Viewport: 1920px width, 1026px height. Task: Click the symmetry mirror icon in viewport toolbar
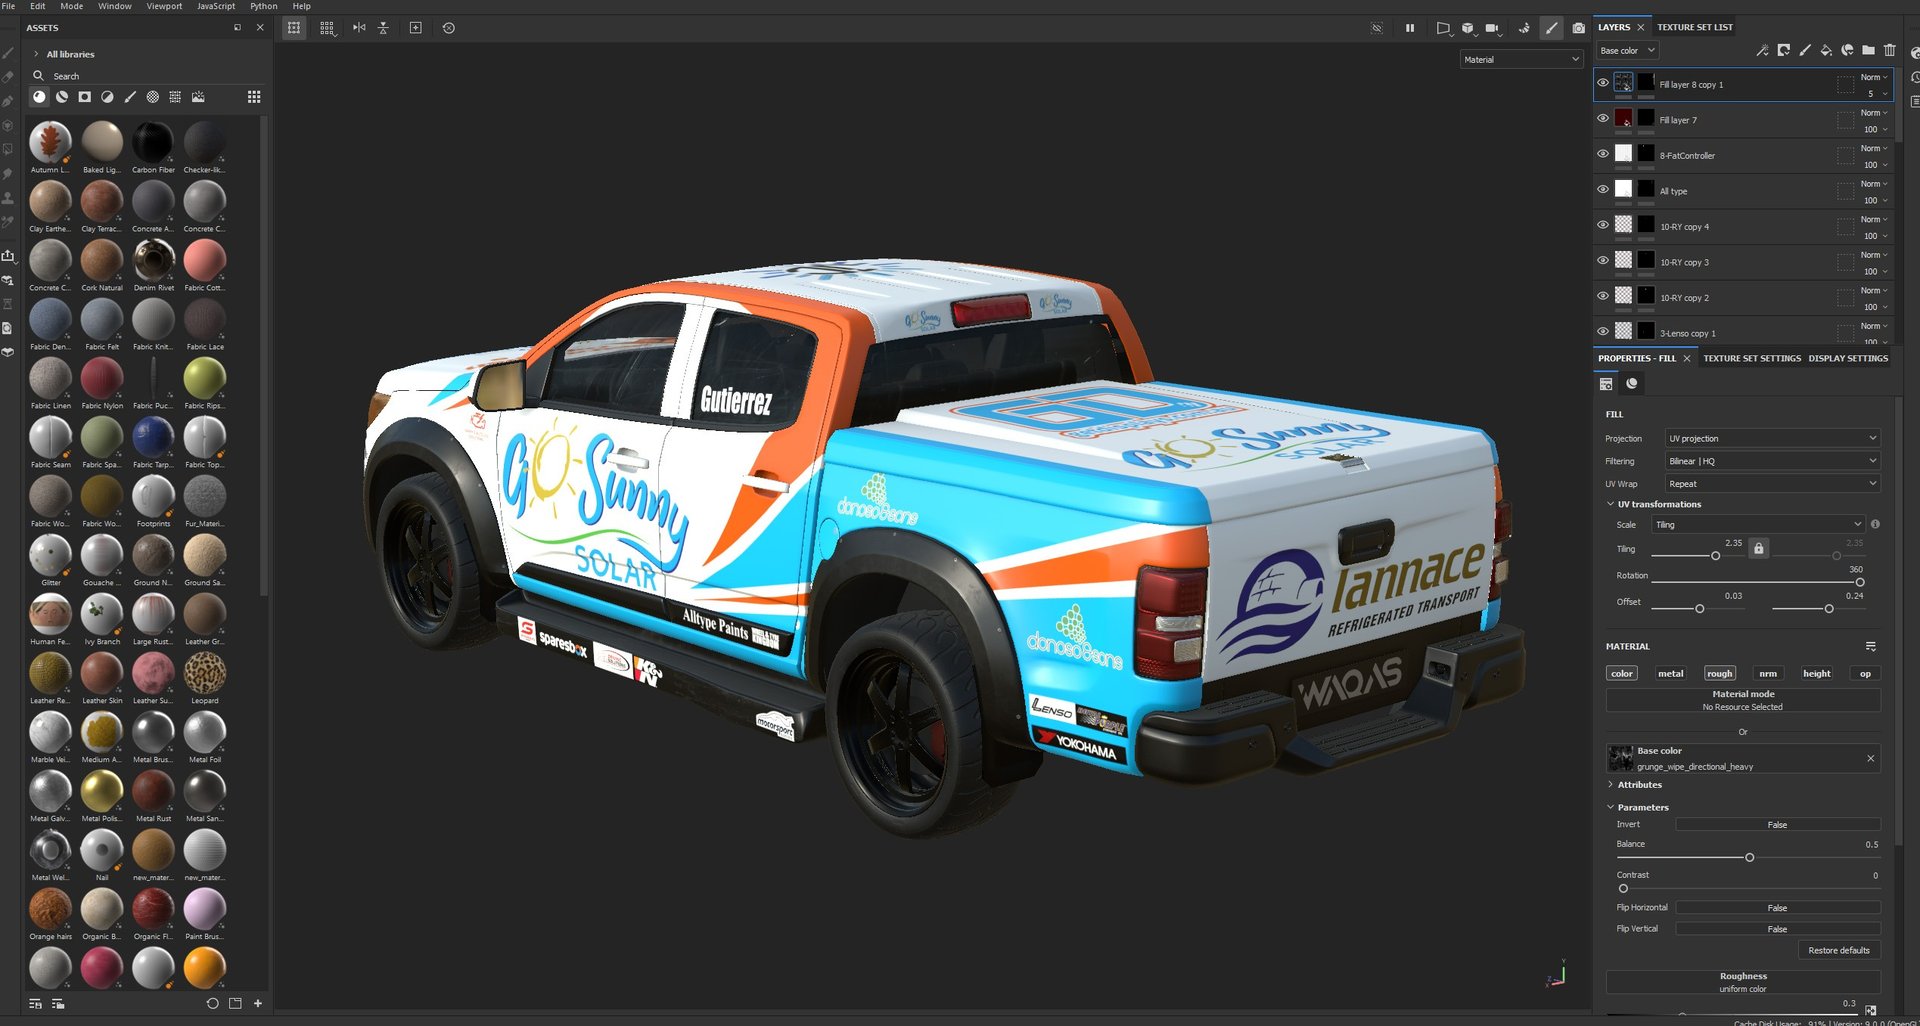[x=359, y=28]
